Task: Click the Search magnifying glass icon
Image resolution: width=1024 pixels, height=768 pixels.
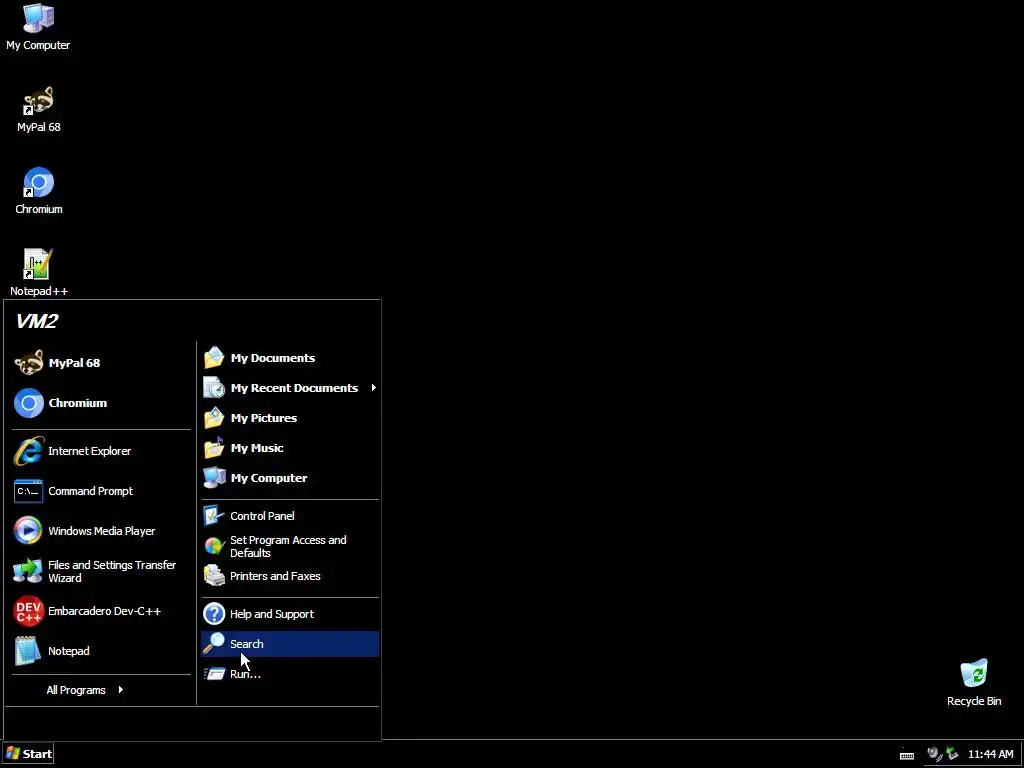Action: pyautogui.click(x=214, y=644)
